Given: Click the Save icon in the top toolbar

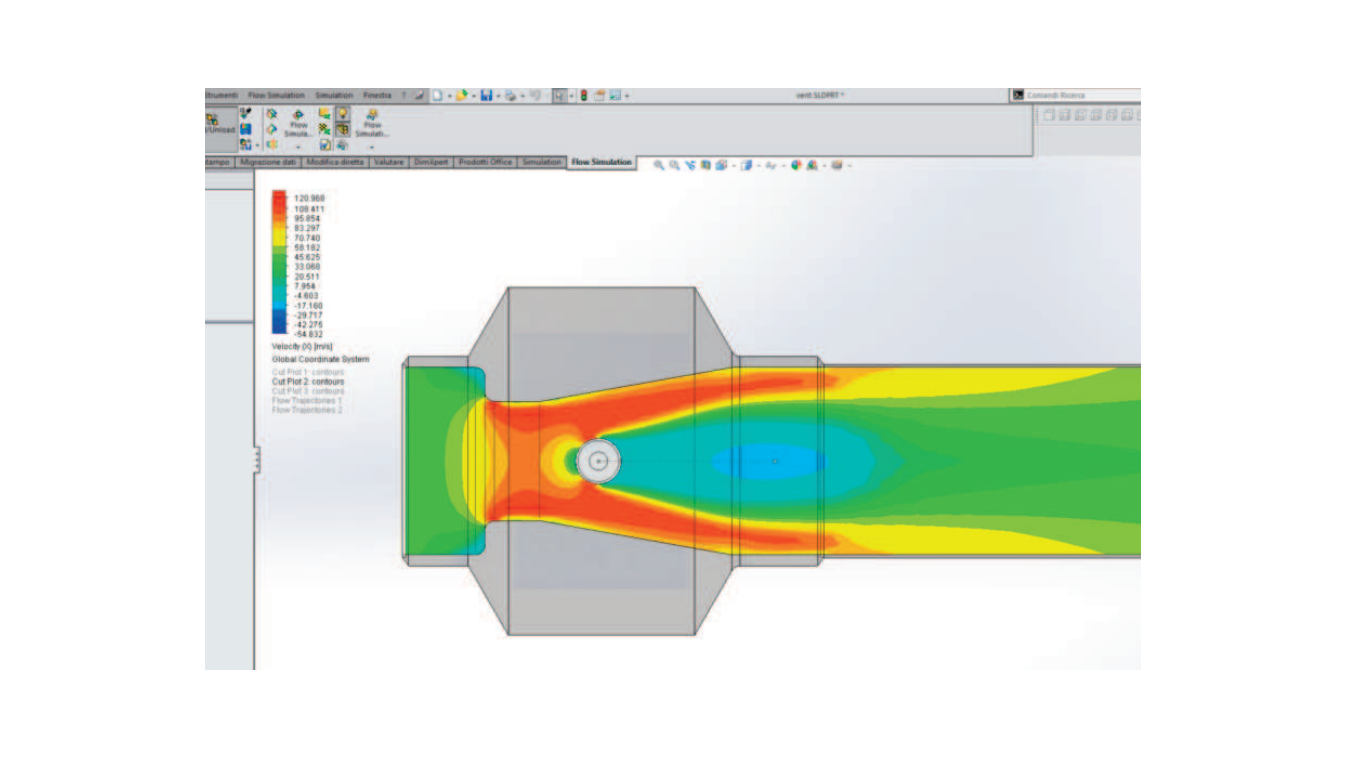Looking at the screenshot, I should (x=485, y=96).
